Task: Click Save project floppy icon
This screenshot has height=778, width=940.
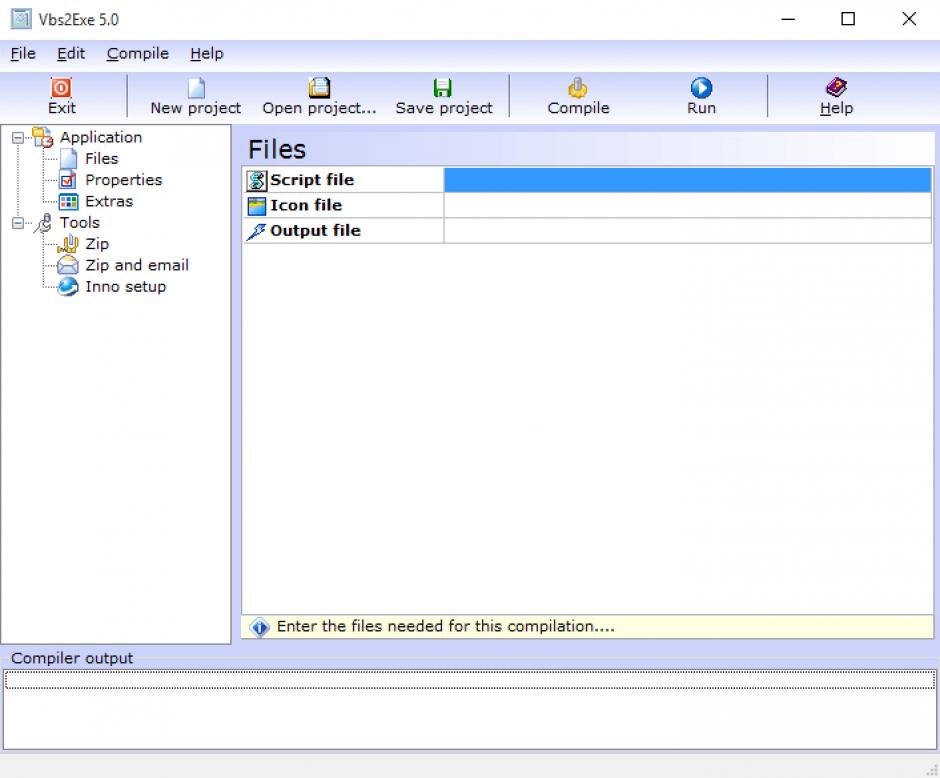Action: tap(443, 88)
